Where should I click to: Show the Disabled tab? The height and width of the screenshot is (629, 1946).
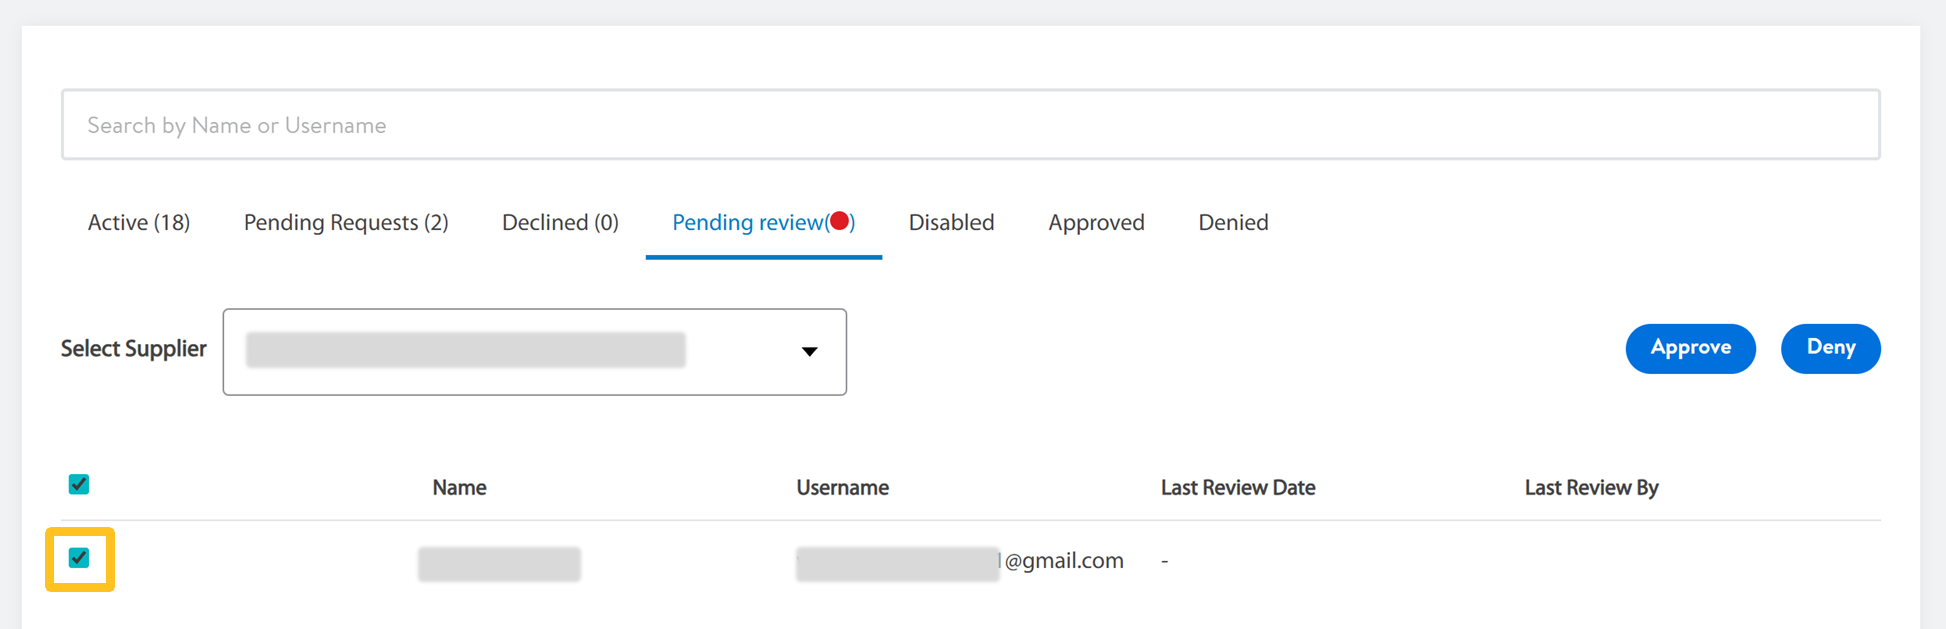point(951,223)
